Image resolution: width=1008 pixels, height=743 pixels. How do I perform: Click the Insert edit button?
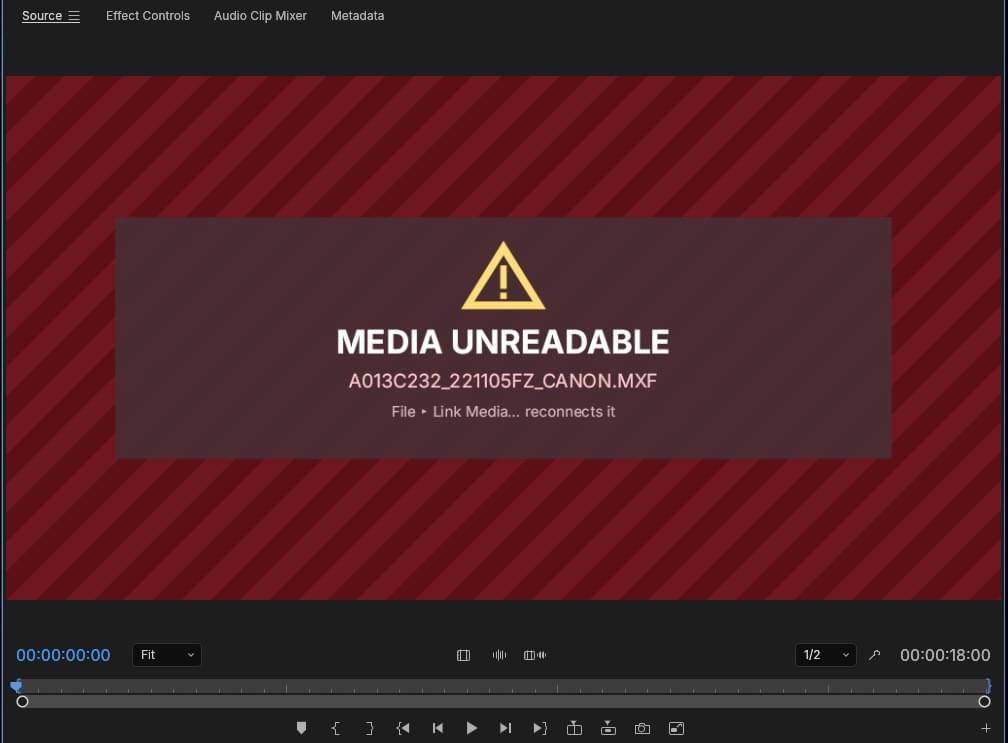574,728
